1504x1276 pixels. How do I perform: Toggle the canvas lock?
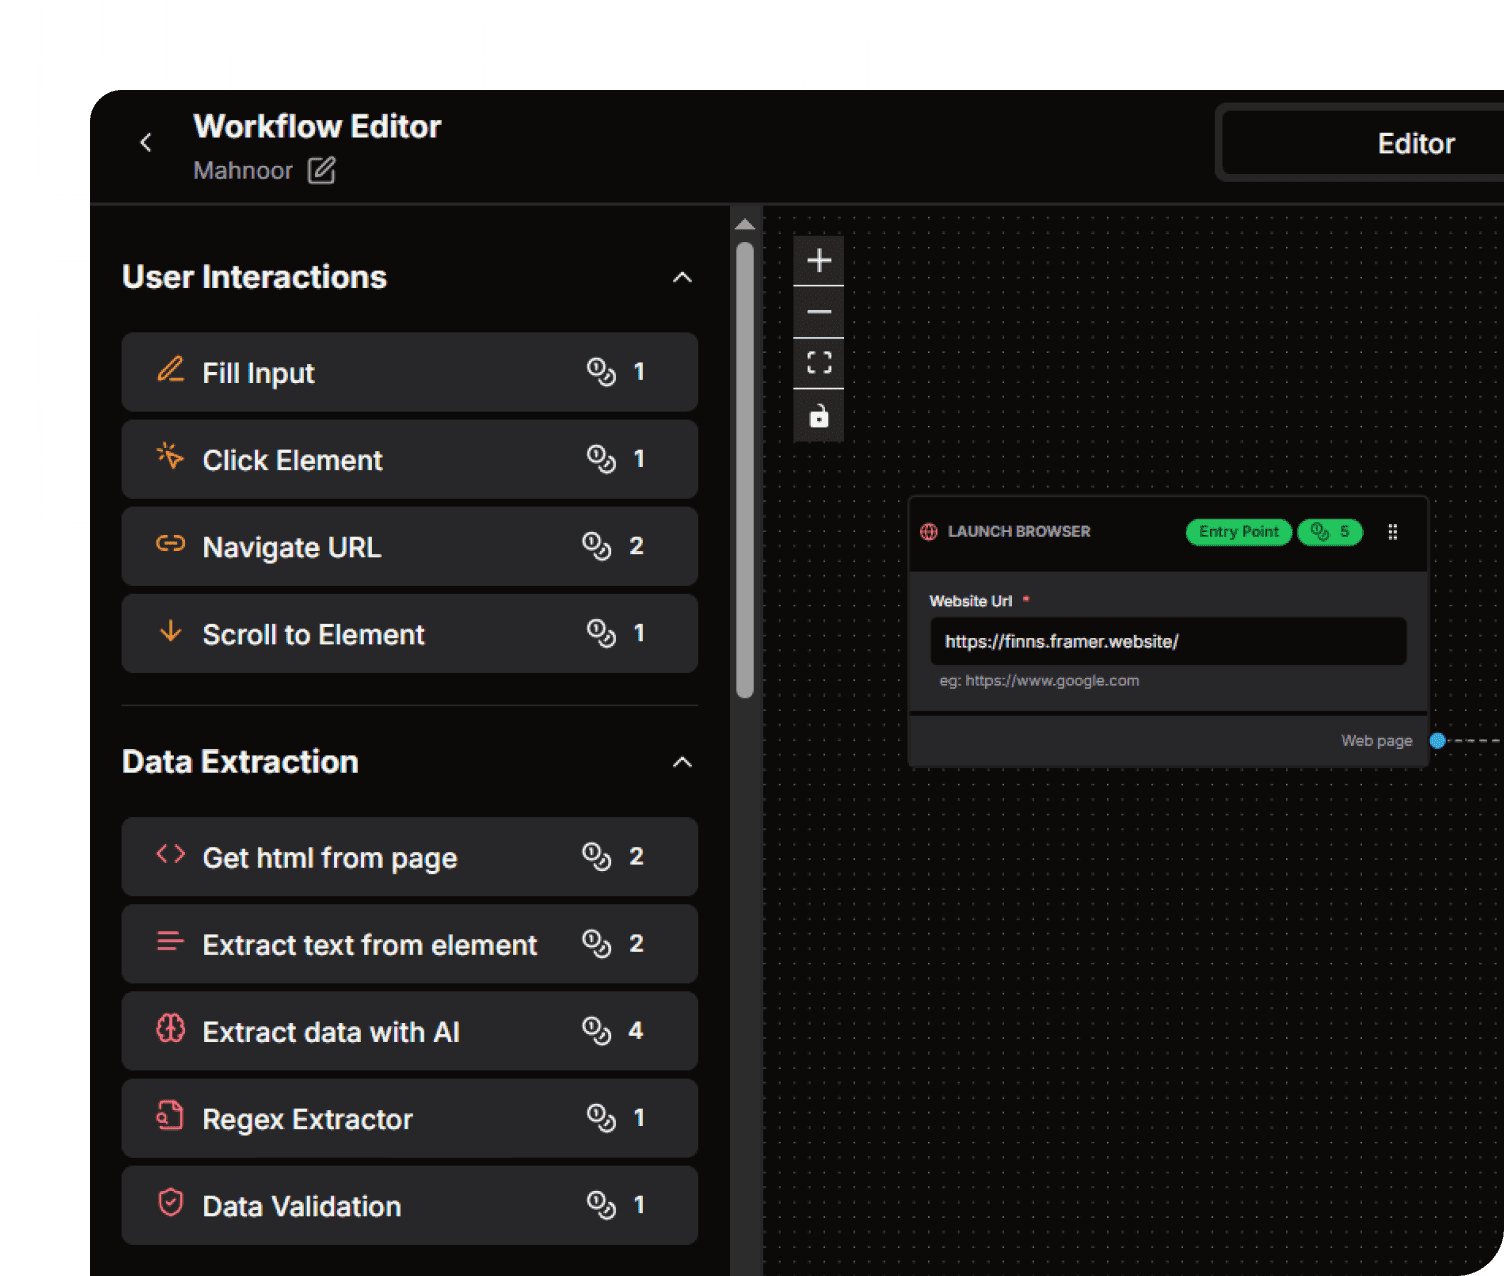(x=818, y=415)
